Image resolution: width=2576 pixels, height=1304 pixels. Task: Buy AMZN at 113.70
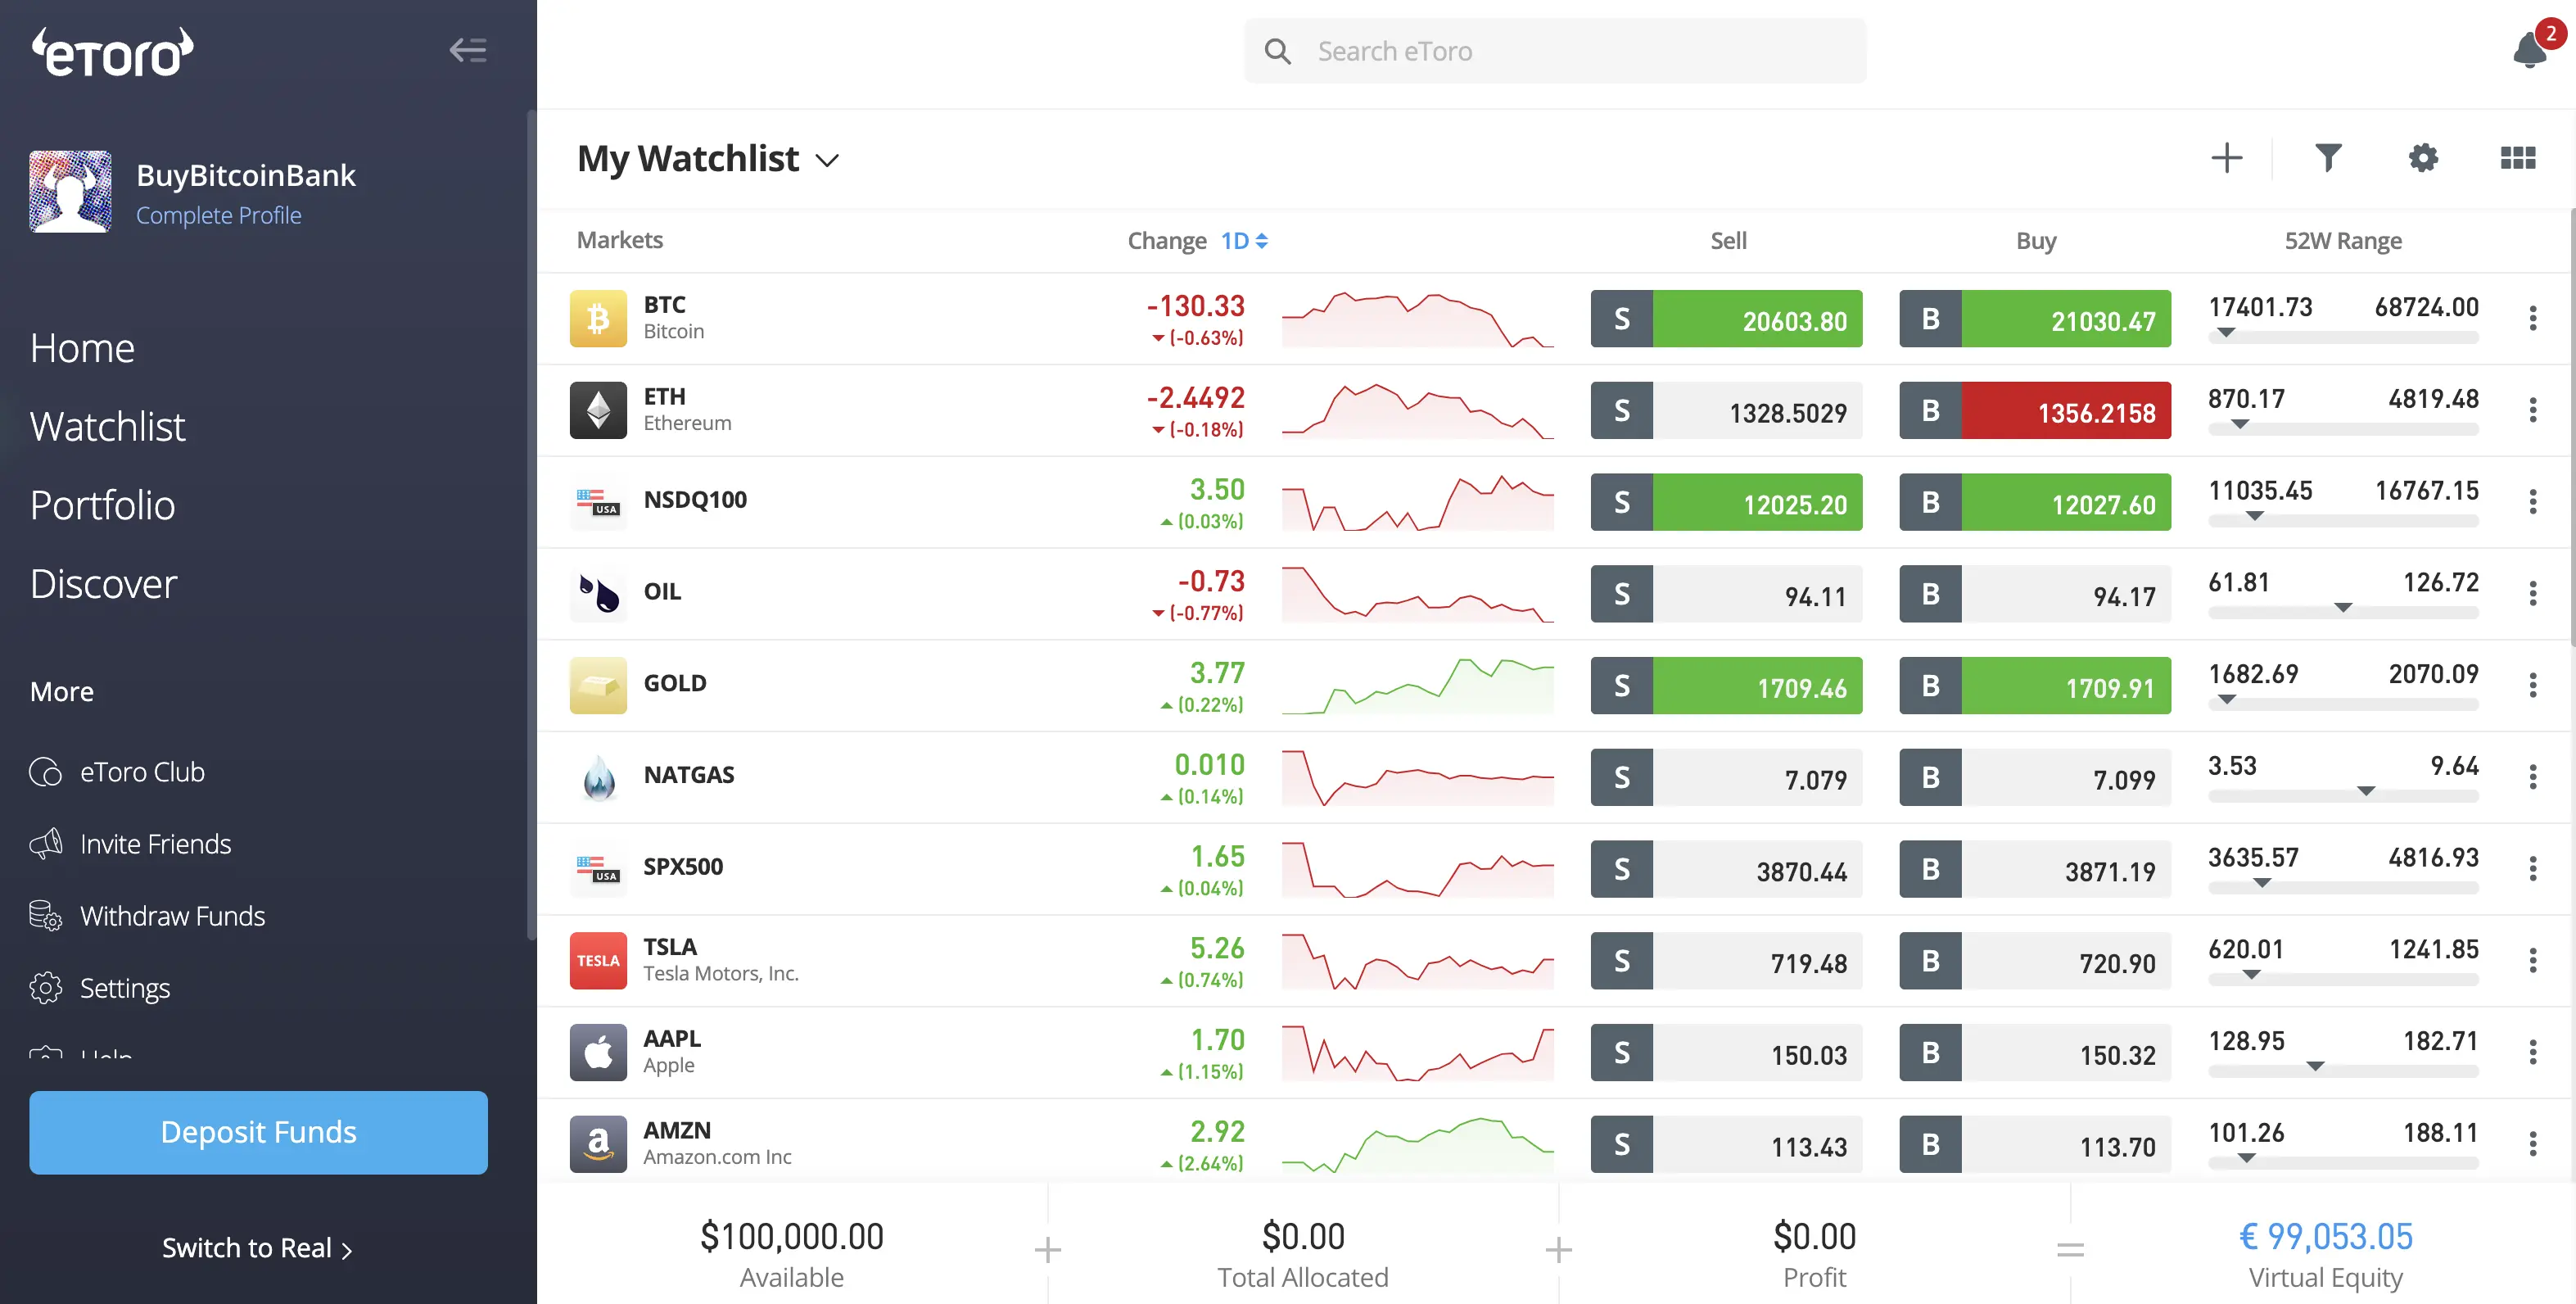[x=2035, y=1144]
